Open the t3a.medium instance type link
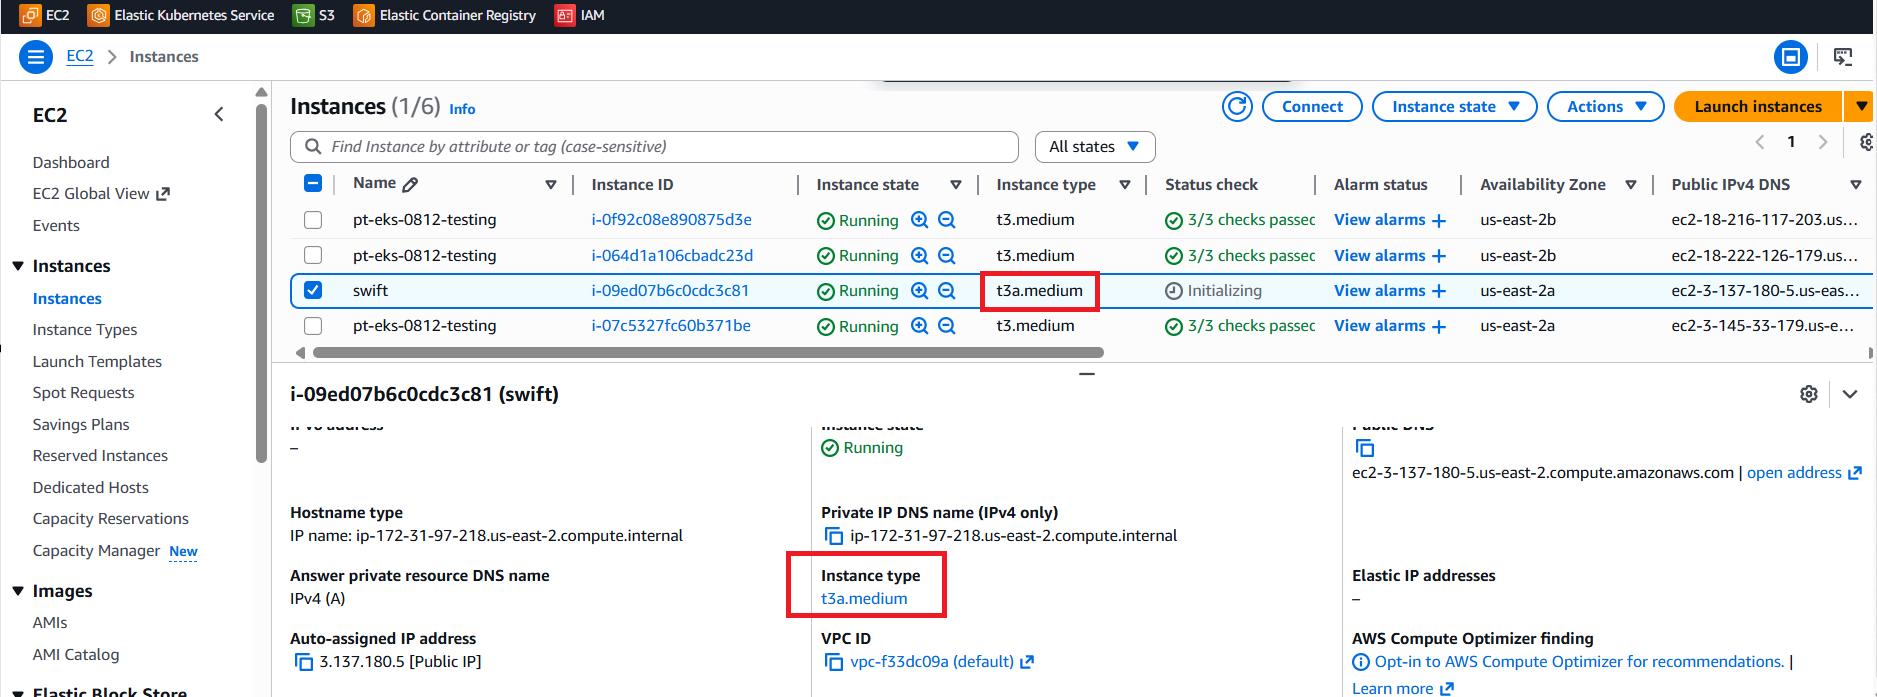The width and height of the screenshot is (1877, 697). pyautogui.click(x=864, y=599)
